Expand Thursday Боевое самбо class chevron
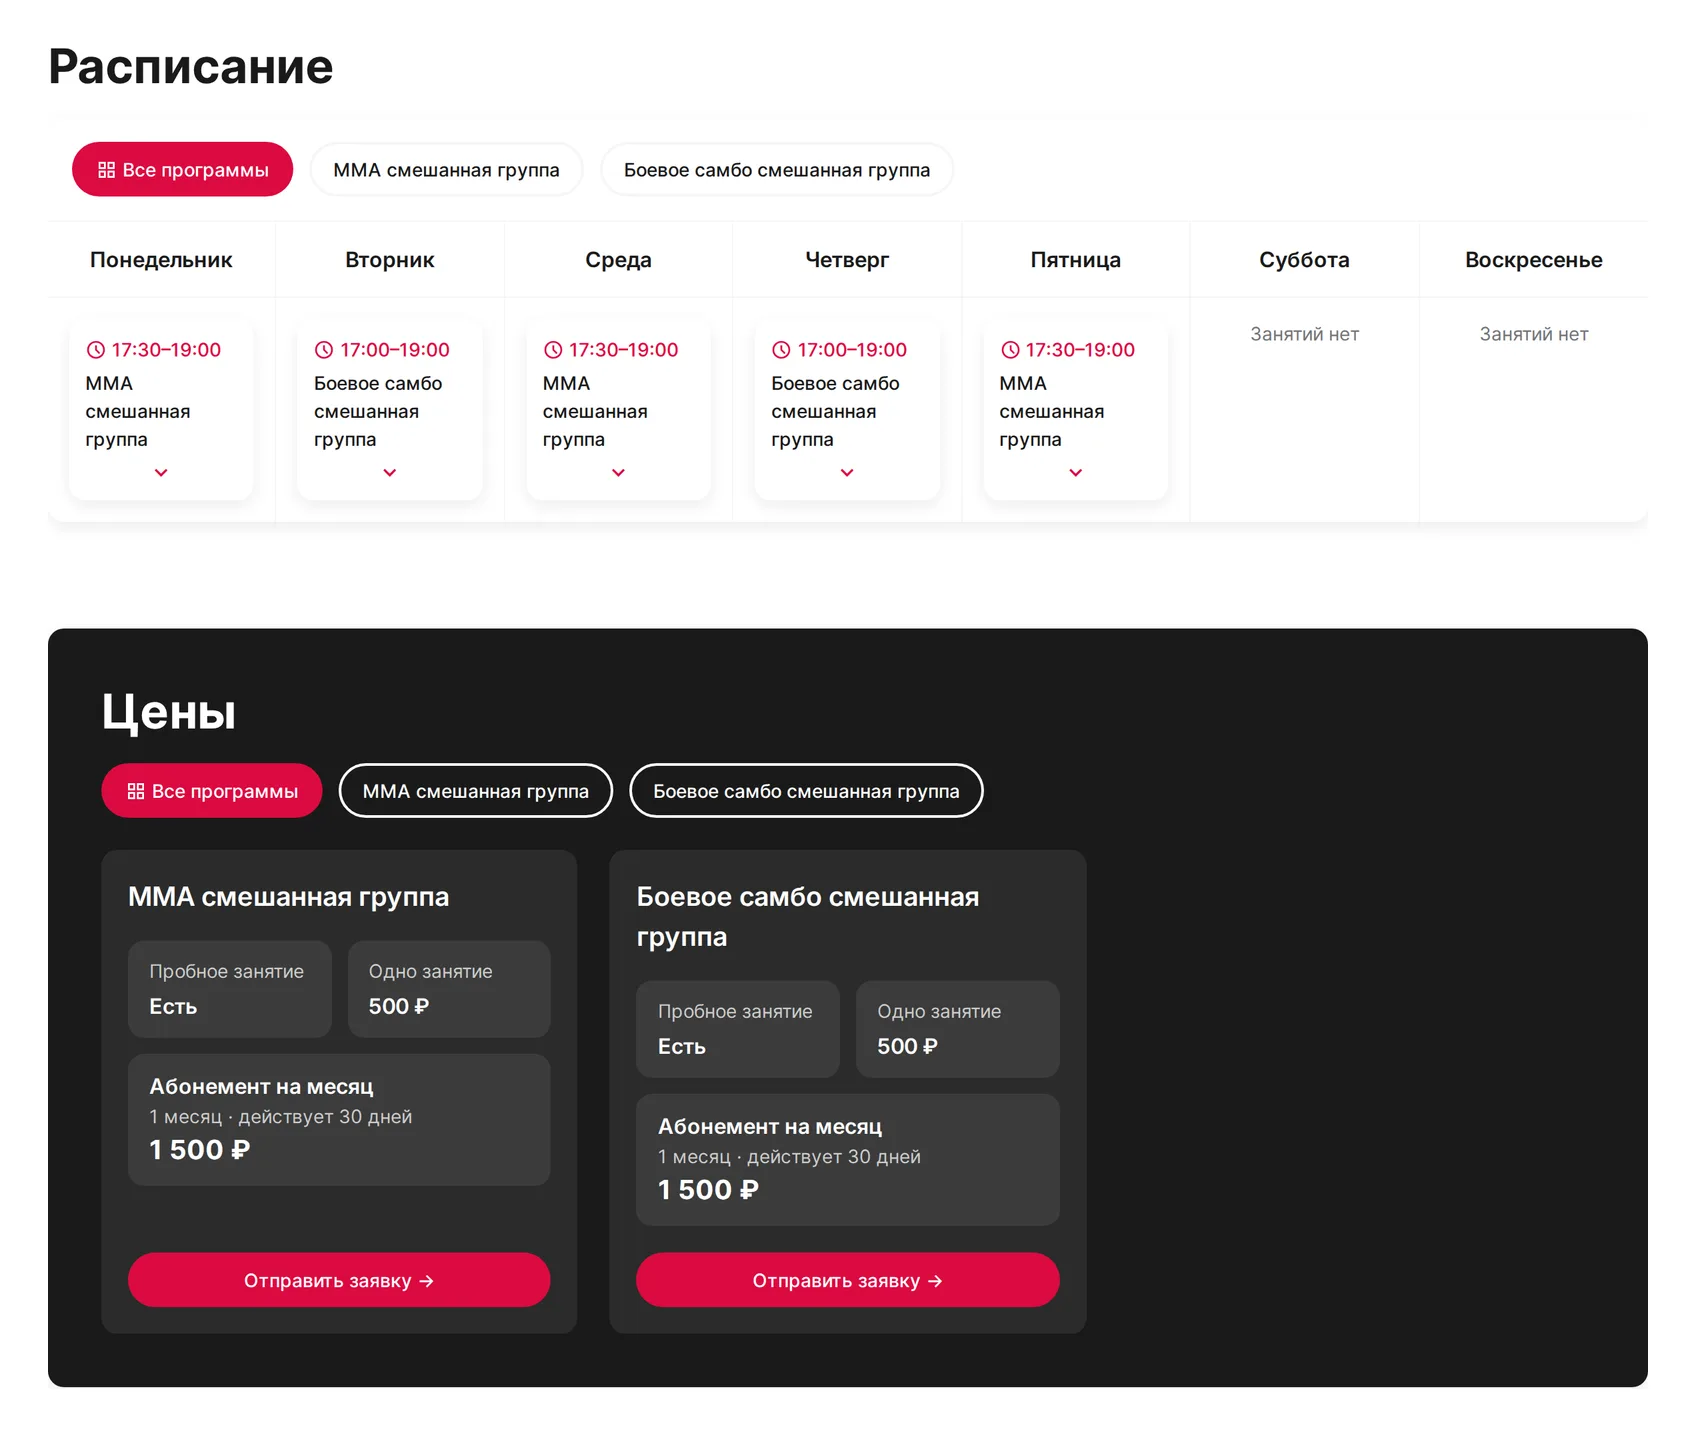The height and width of the screenshot is (1437, 1696). [847, 472]
